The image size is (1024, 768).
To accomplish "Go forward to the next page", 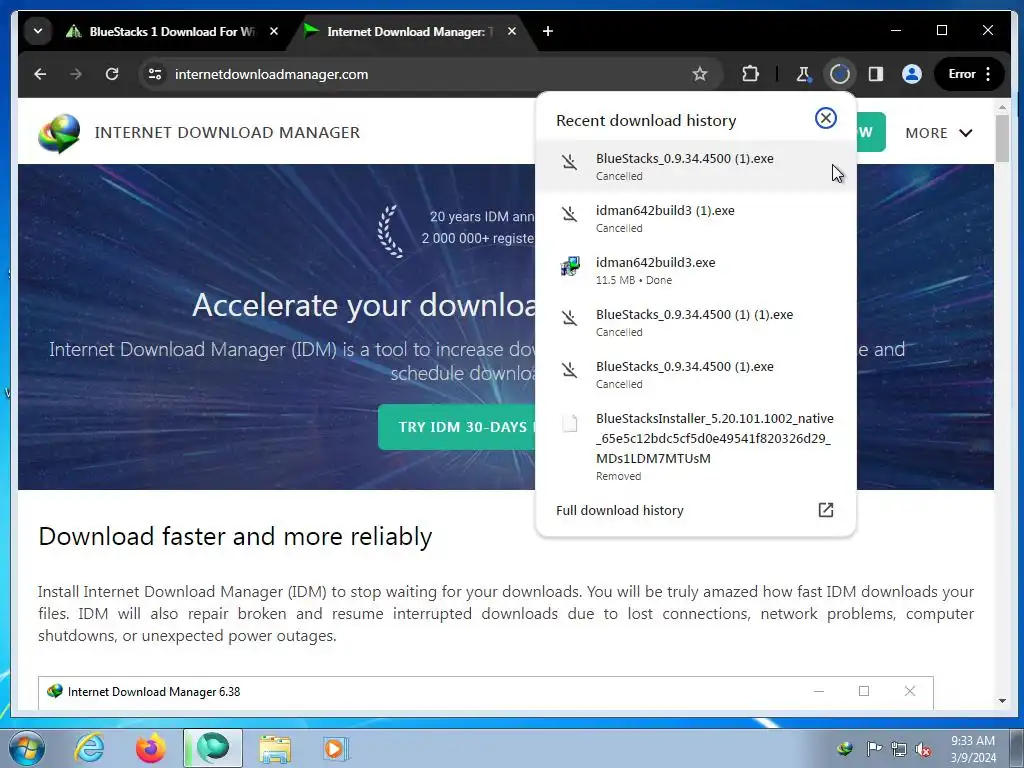I will coord(76,74).
